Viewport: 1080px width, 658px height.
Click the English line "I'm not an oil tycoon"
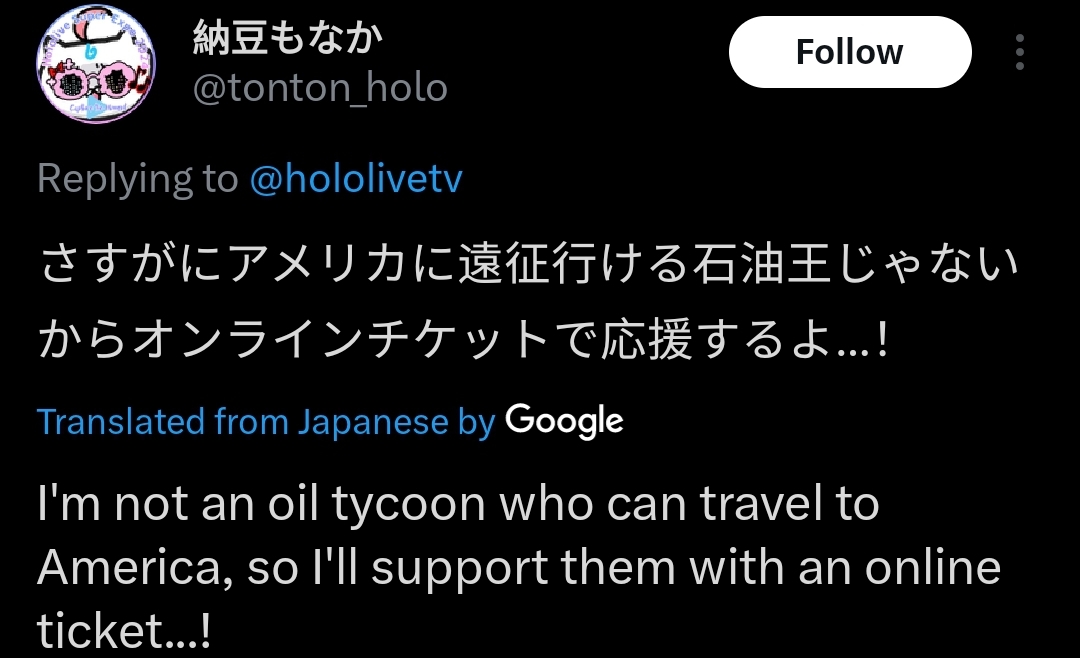[x=457, y=504]
